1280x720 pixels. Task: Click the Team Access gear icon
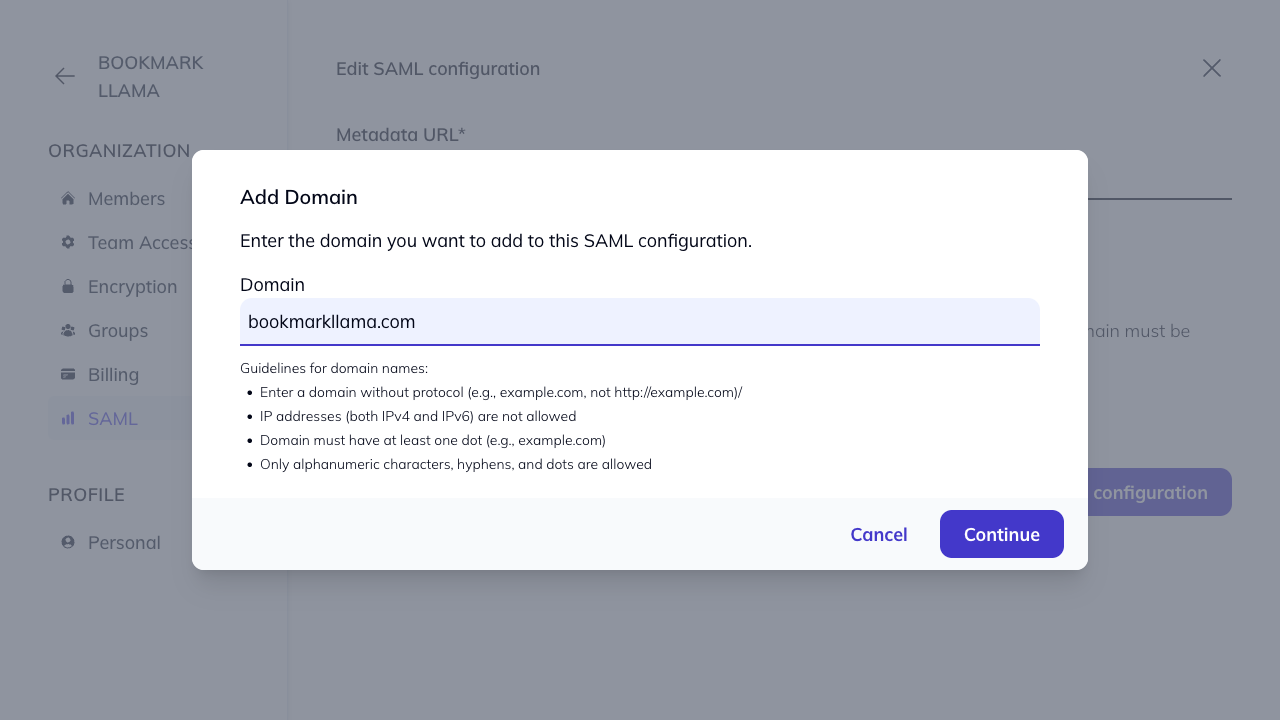click(x=66, y=242)
